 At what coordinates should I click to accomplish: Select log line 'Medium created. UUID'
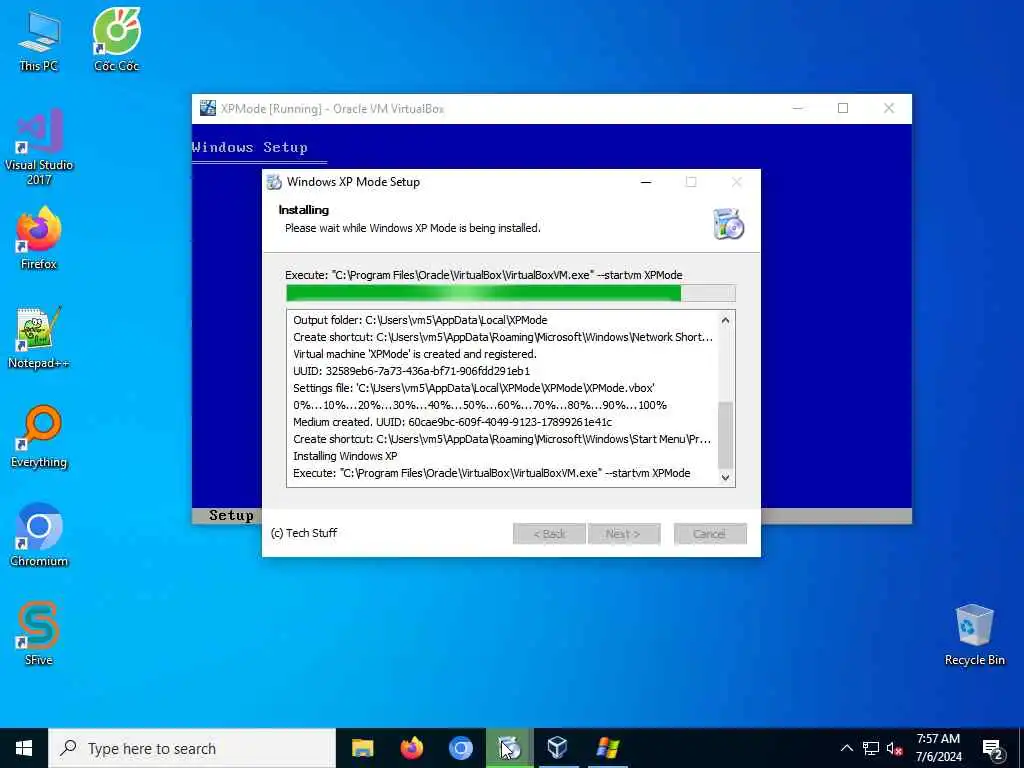point(453,422)
